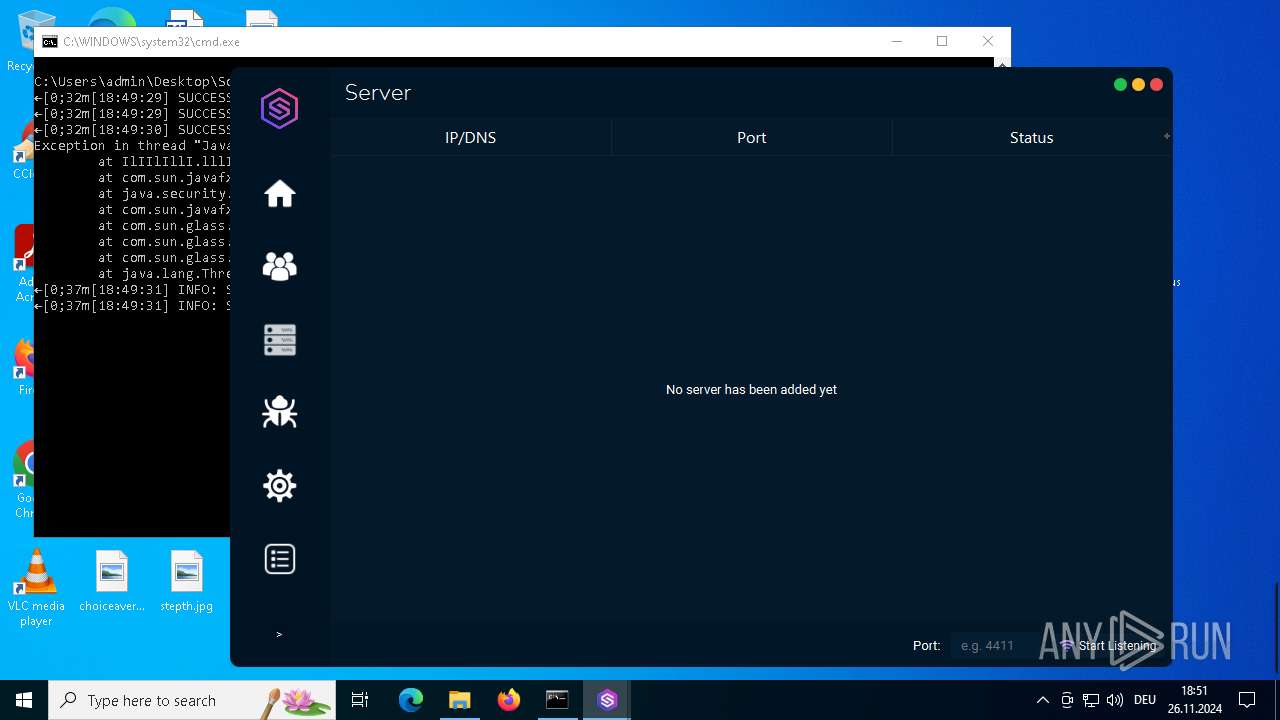Switch DEU keyboard language indicator

tap(1145, 700)
